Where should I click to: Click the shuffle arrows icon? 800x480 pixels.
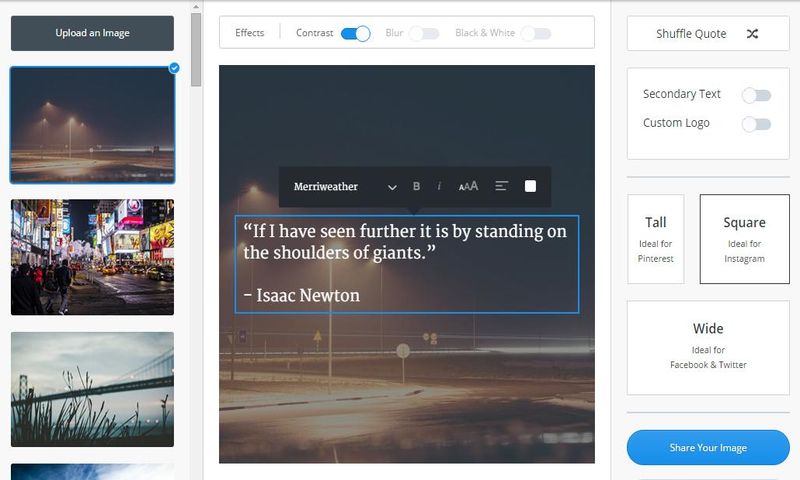click(x=752, y=34)
